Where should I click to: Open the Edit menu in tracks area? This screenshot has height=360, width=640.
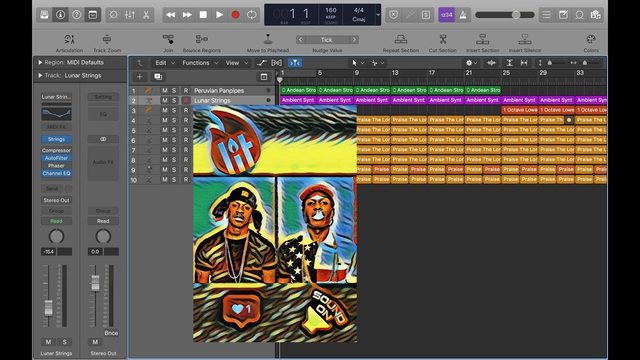164,63
